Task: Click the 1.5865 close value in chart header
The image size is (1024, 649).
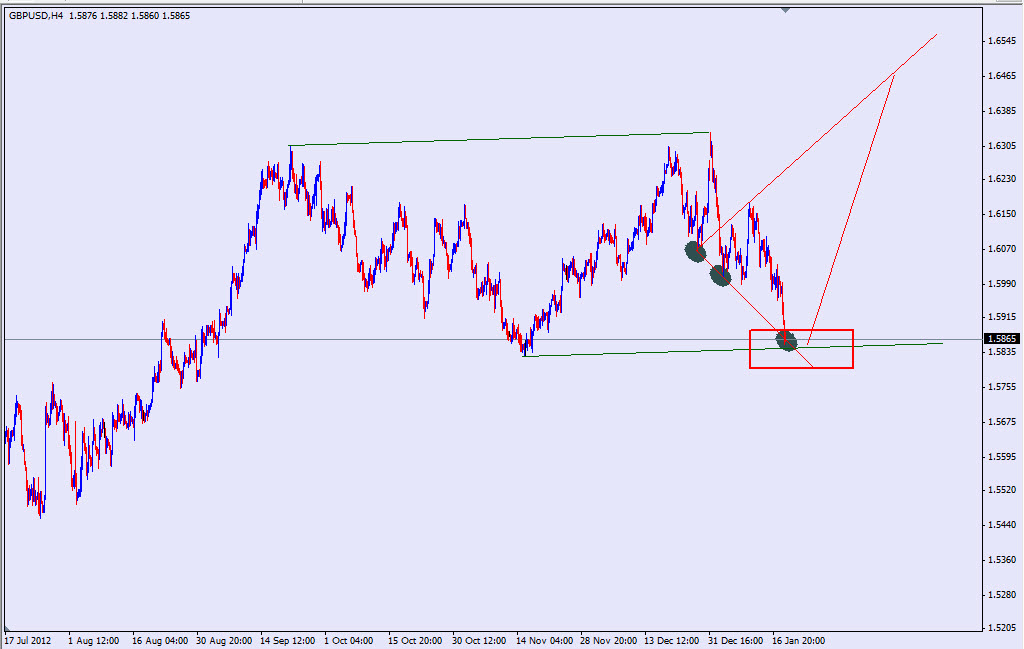Action: point(176,16)
